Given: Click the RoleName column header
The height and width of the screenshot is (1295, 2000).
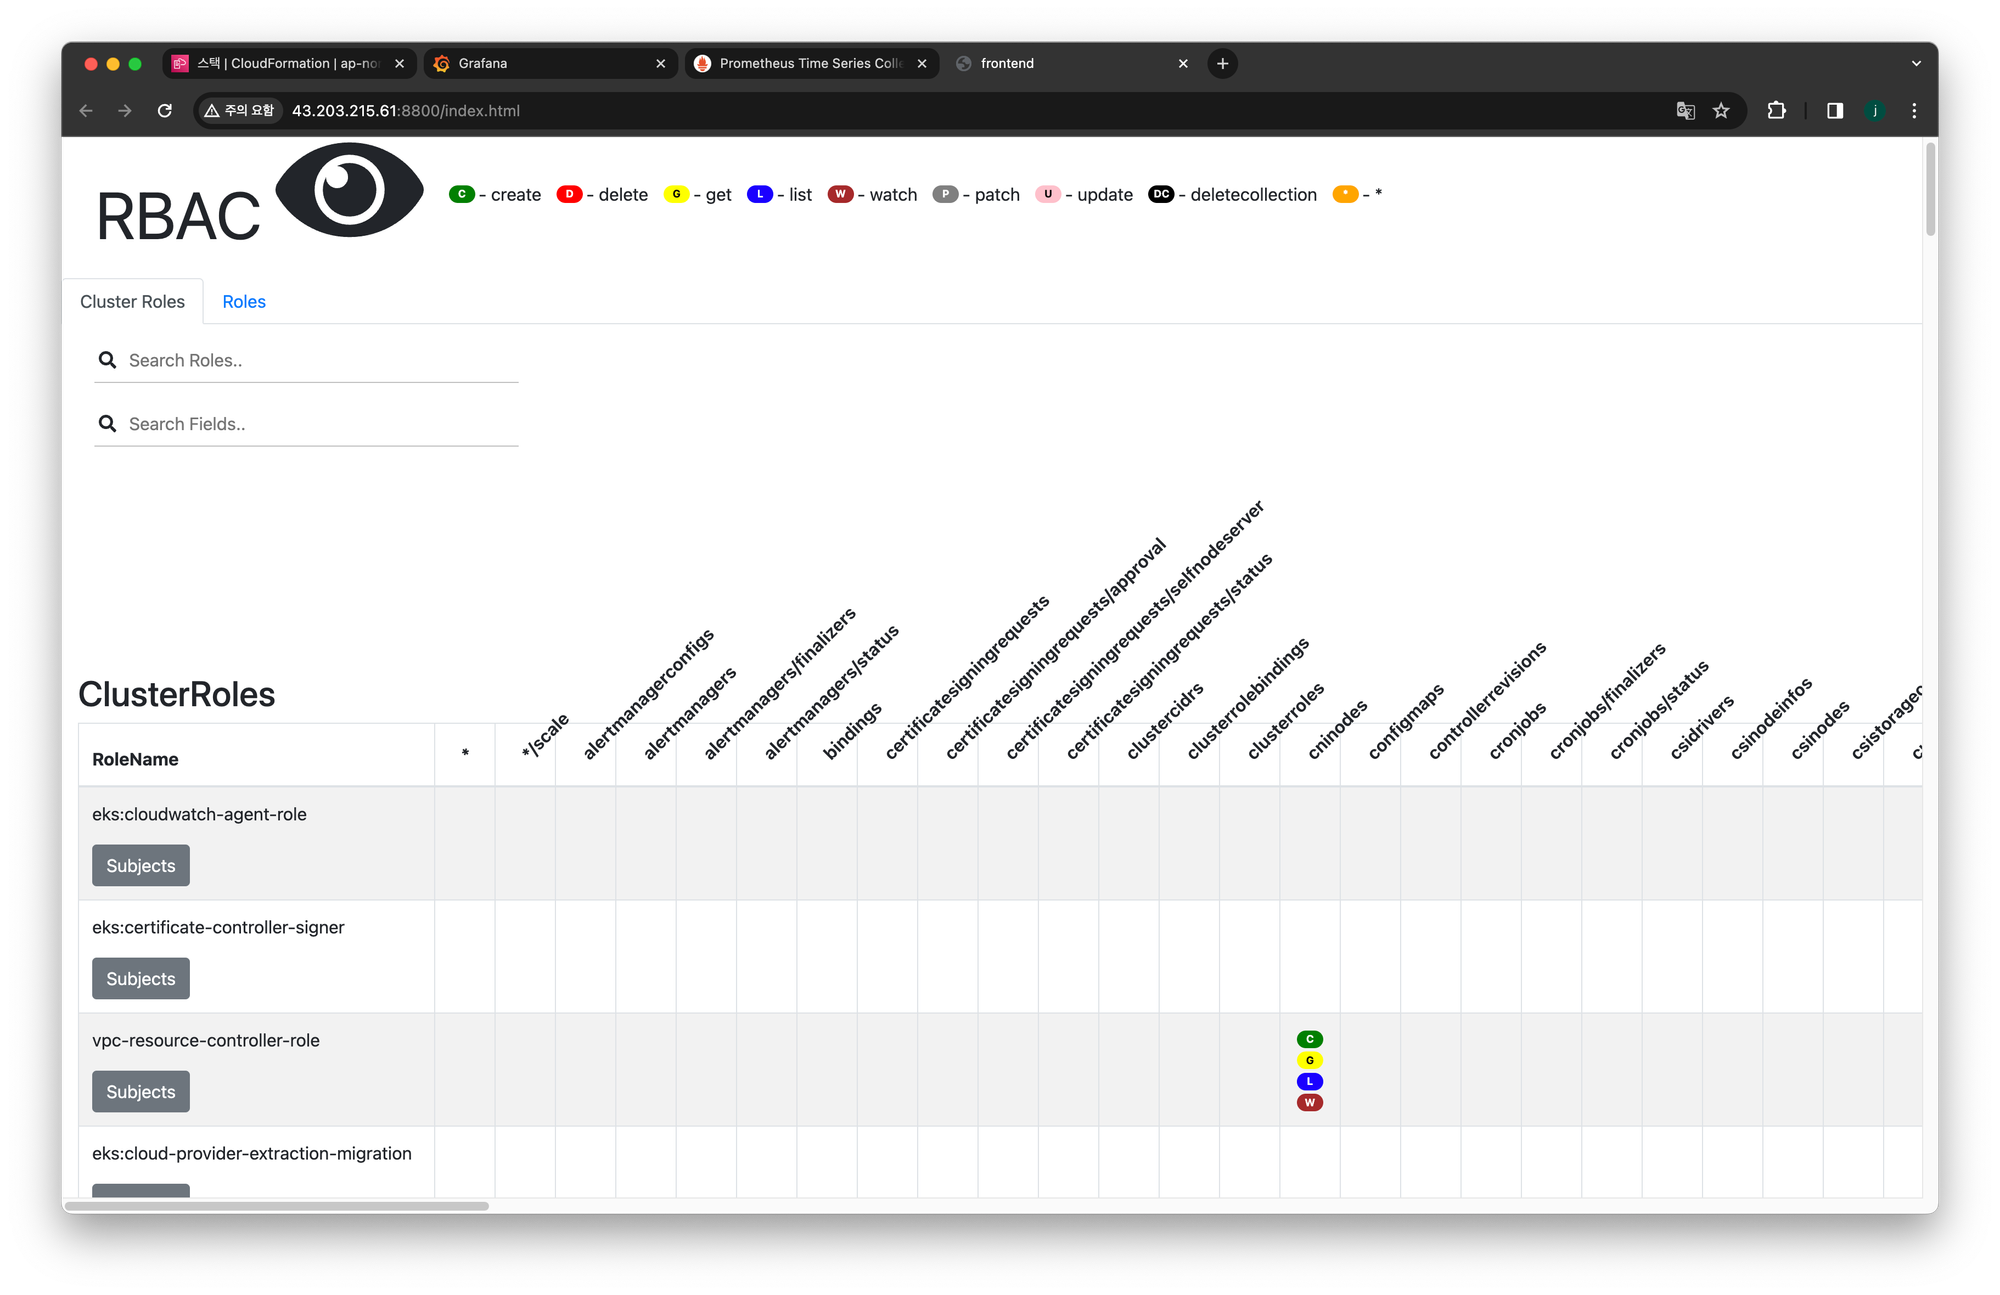Looking at the screenshot, I should pos(135,759).
